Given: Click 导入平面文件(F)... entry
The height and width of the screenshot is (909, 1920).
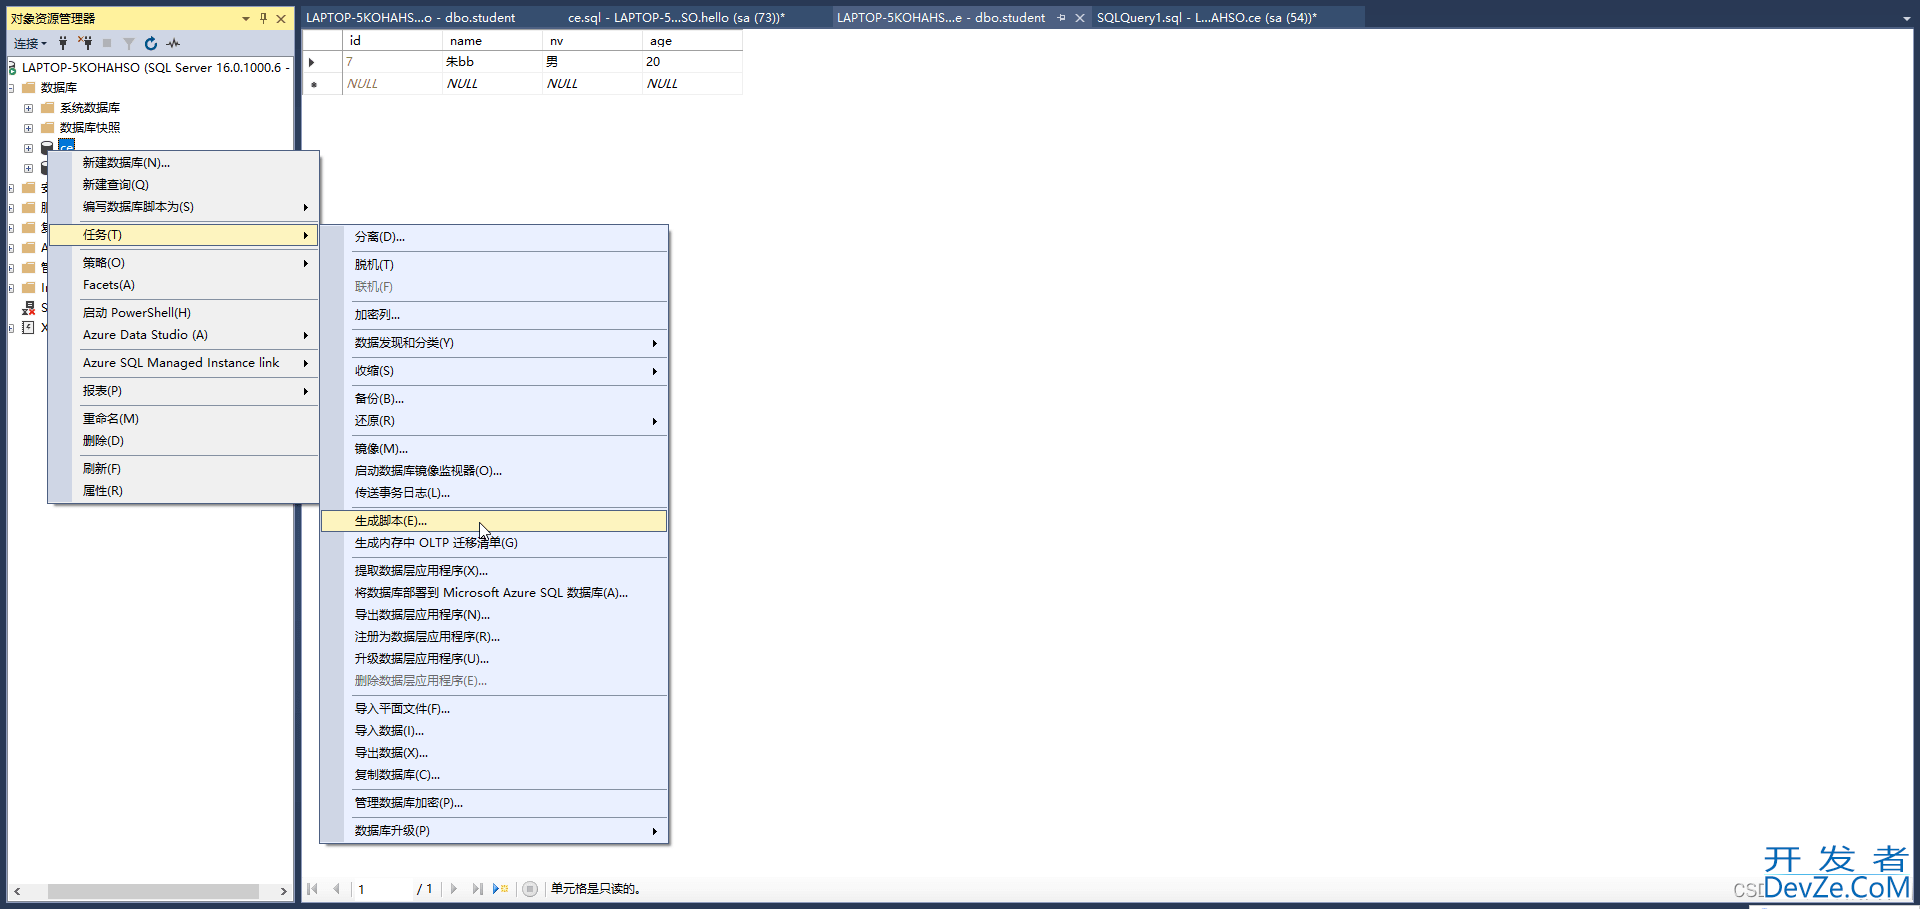Looking at the screenshot, I should click(494, 709).
